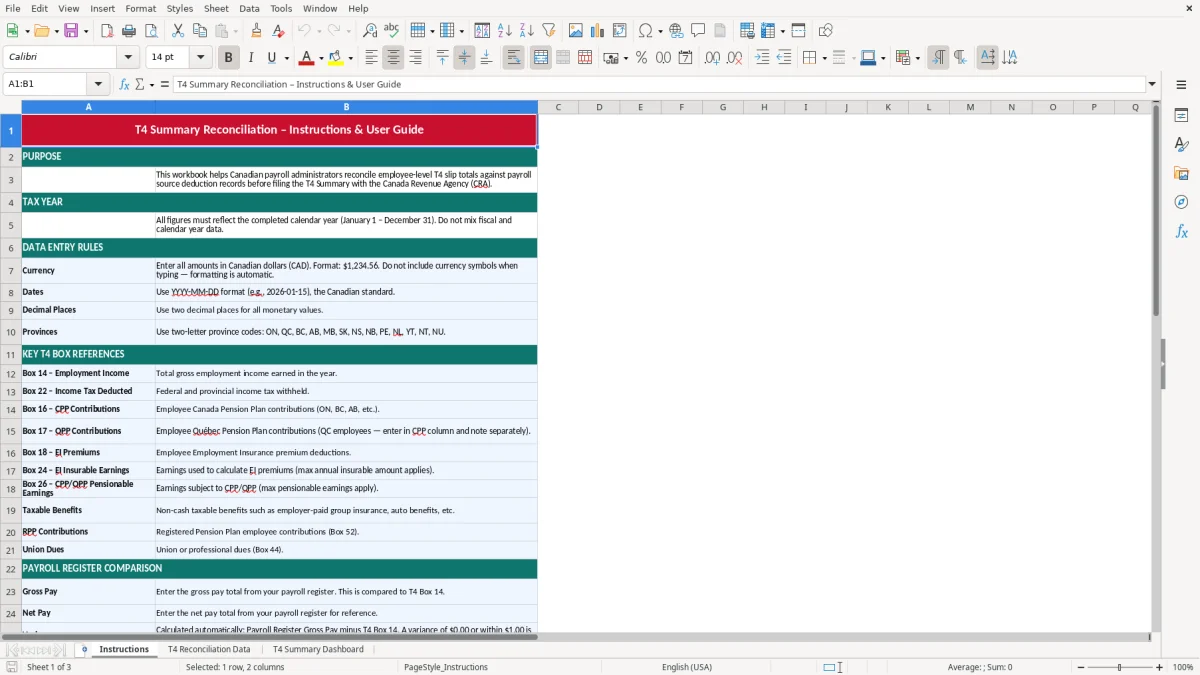
Task: Click the Print icon
Action: point(129,31)
